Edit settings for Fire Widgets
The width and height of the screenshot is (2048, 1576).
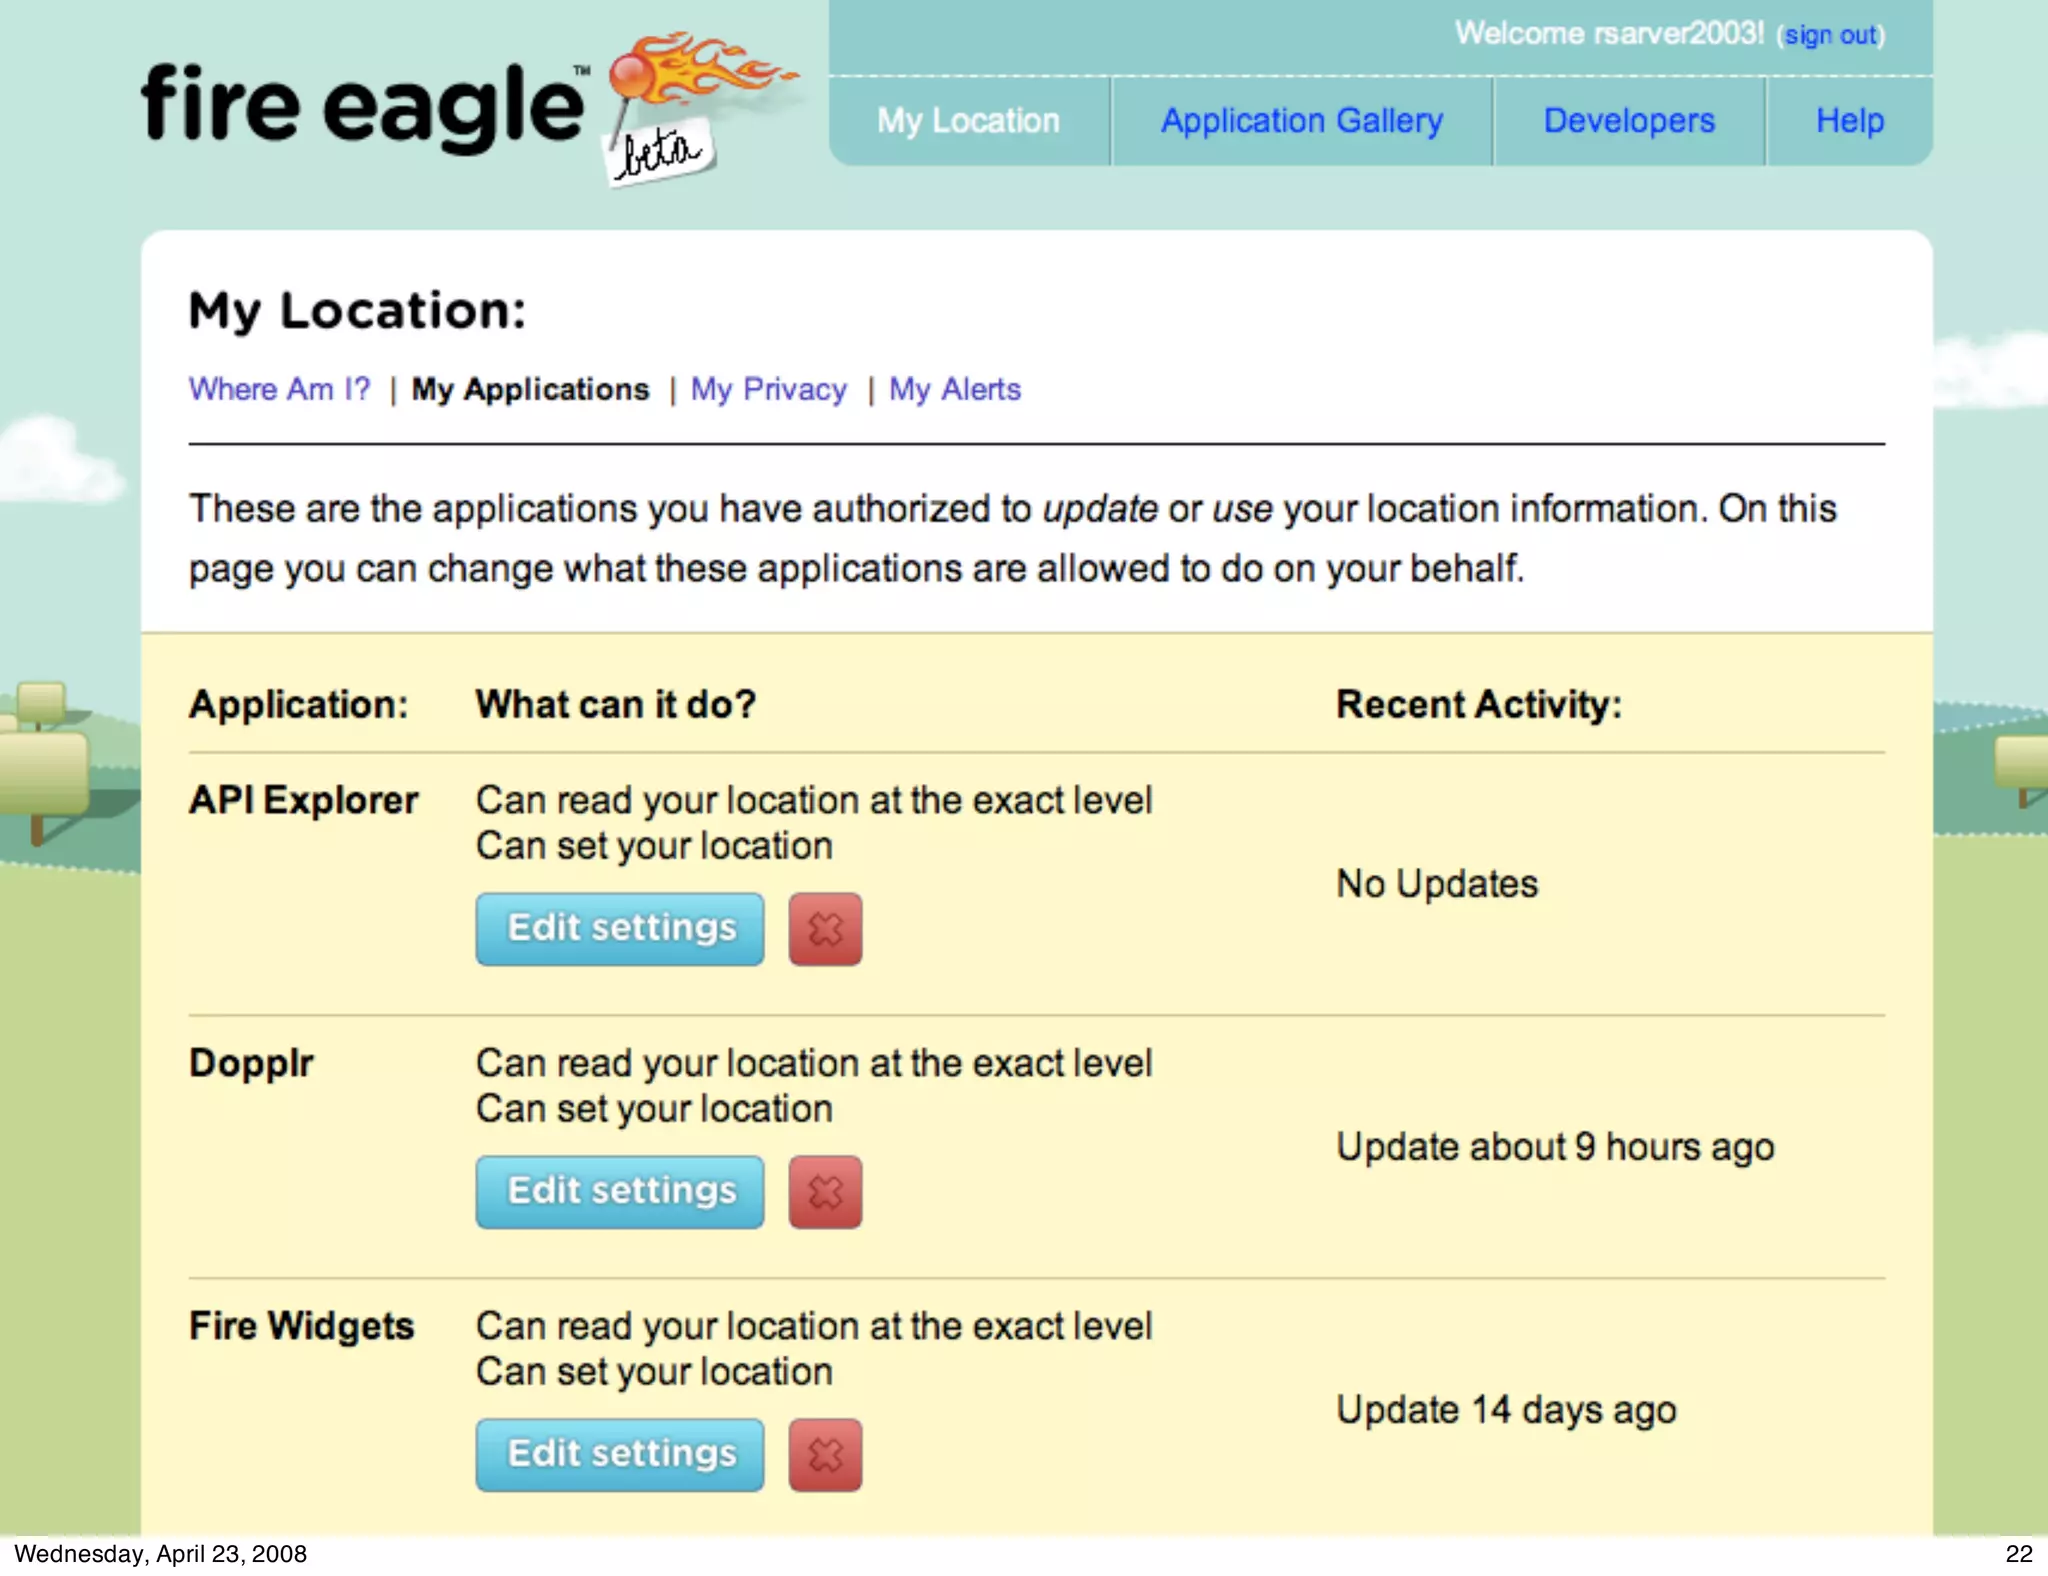[x=620, y=1455]
